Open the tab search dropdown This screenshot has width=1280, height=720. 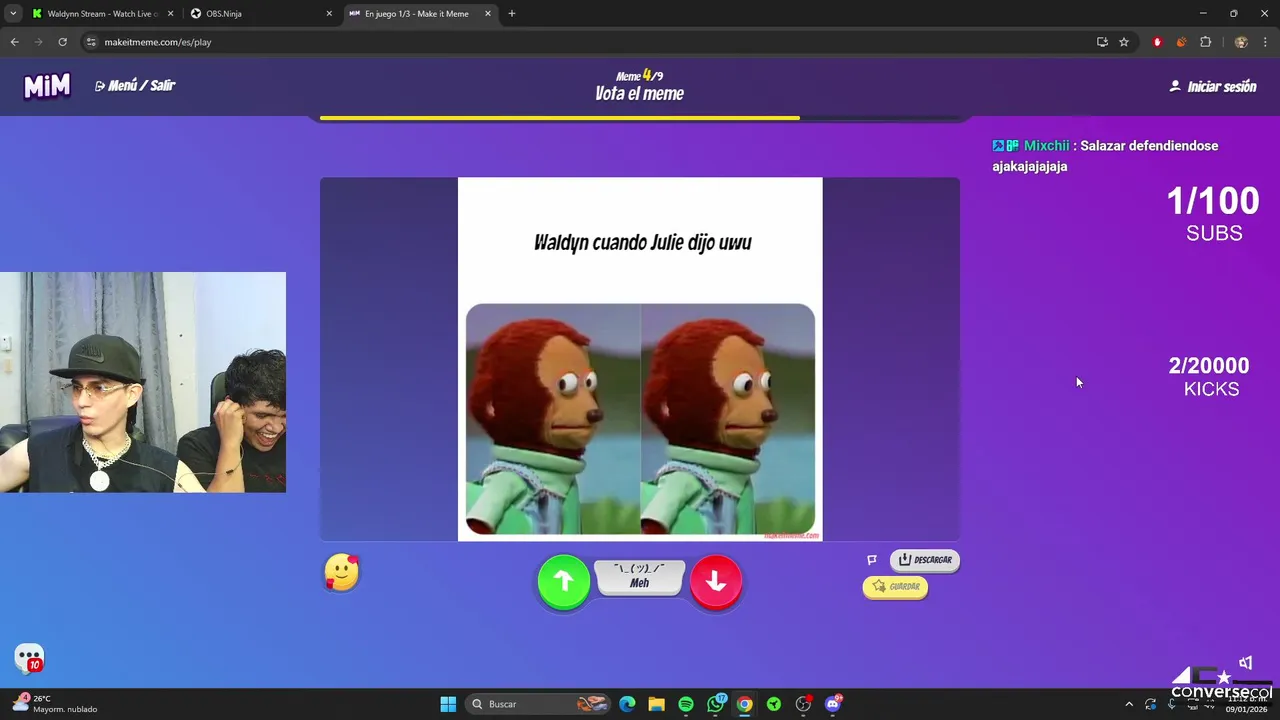13,14
